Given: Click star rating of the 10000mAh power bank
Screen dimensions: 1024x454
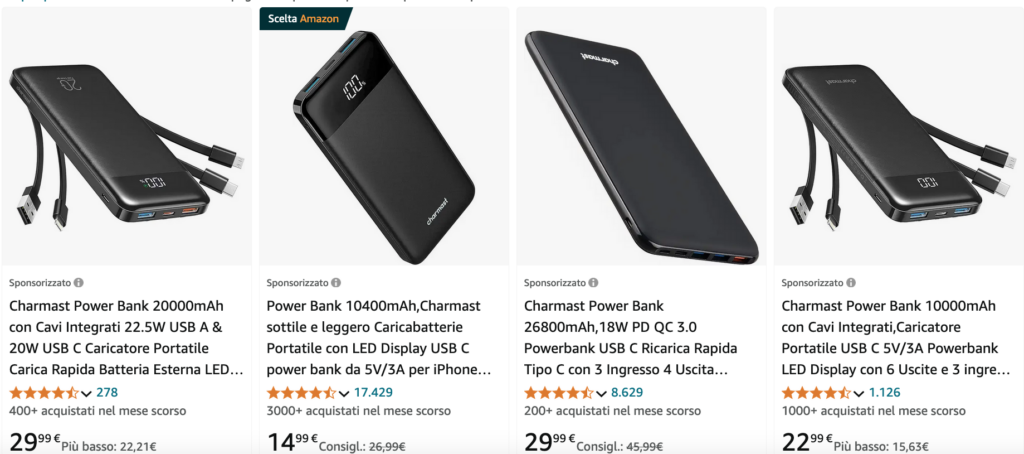Looking at the screenshot, I should tap(815, 393).
